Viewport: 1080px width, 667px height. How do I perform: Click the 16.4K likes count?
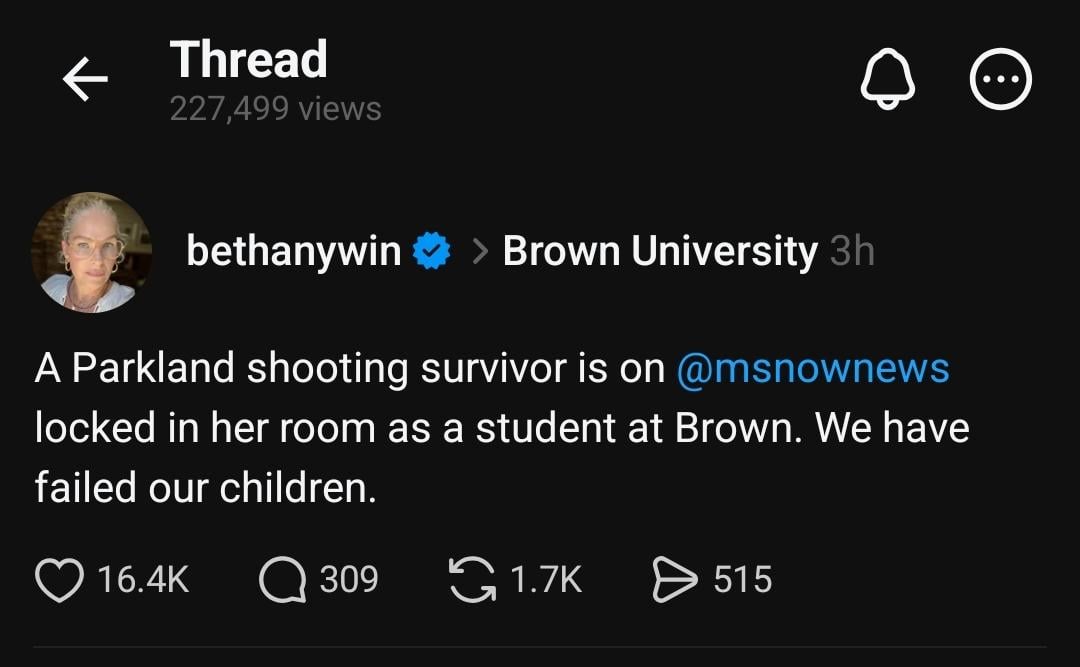pyautogui.click(x=143, y=580)
